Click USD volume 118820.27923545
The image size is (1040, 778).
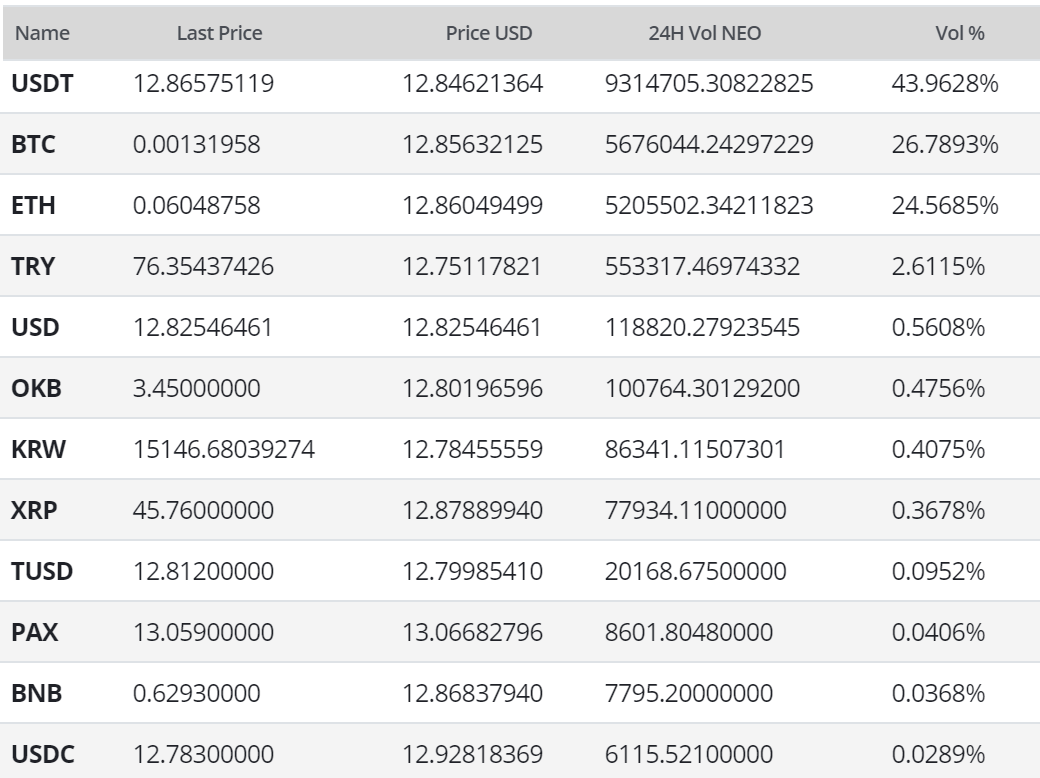(x=702, y=328)
